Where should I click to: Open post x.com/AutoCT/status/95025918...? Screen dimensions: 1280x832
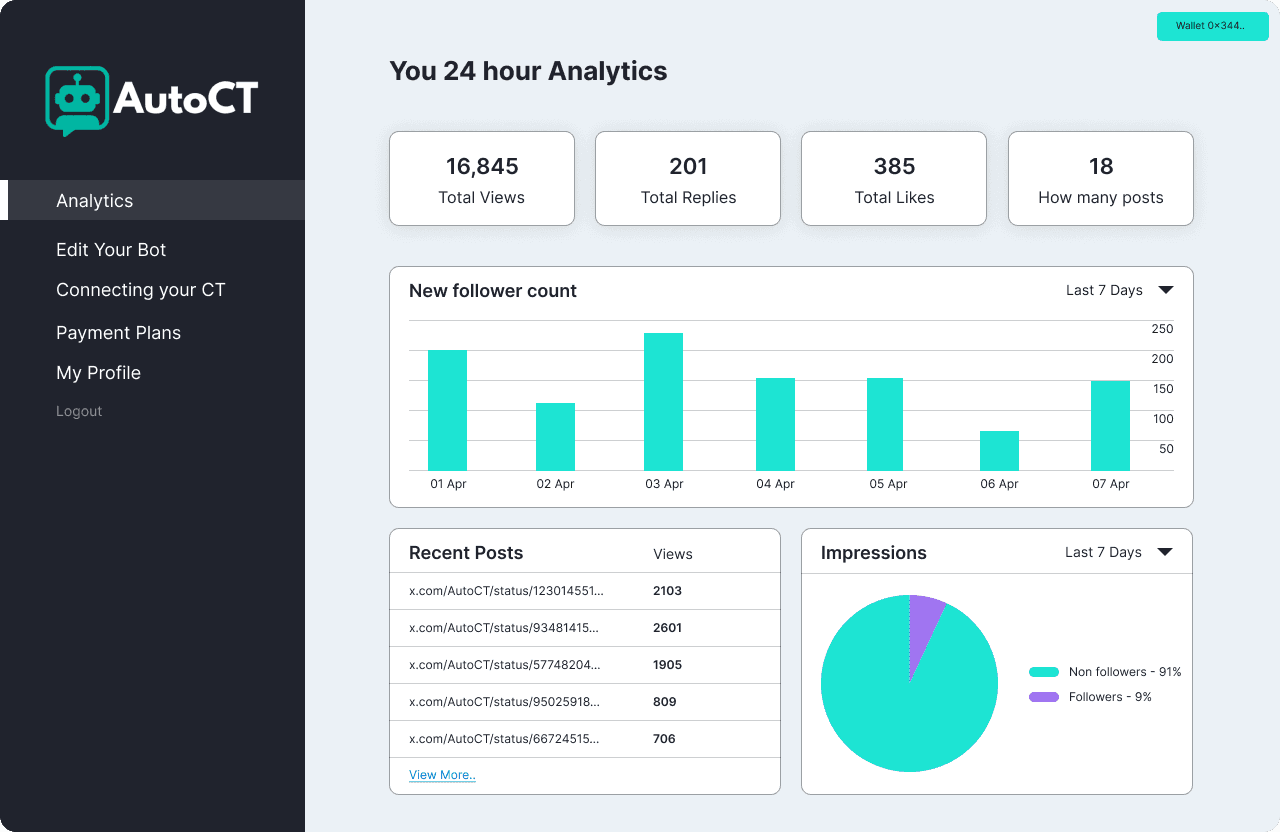(505, 702)
